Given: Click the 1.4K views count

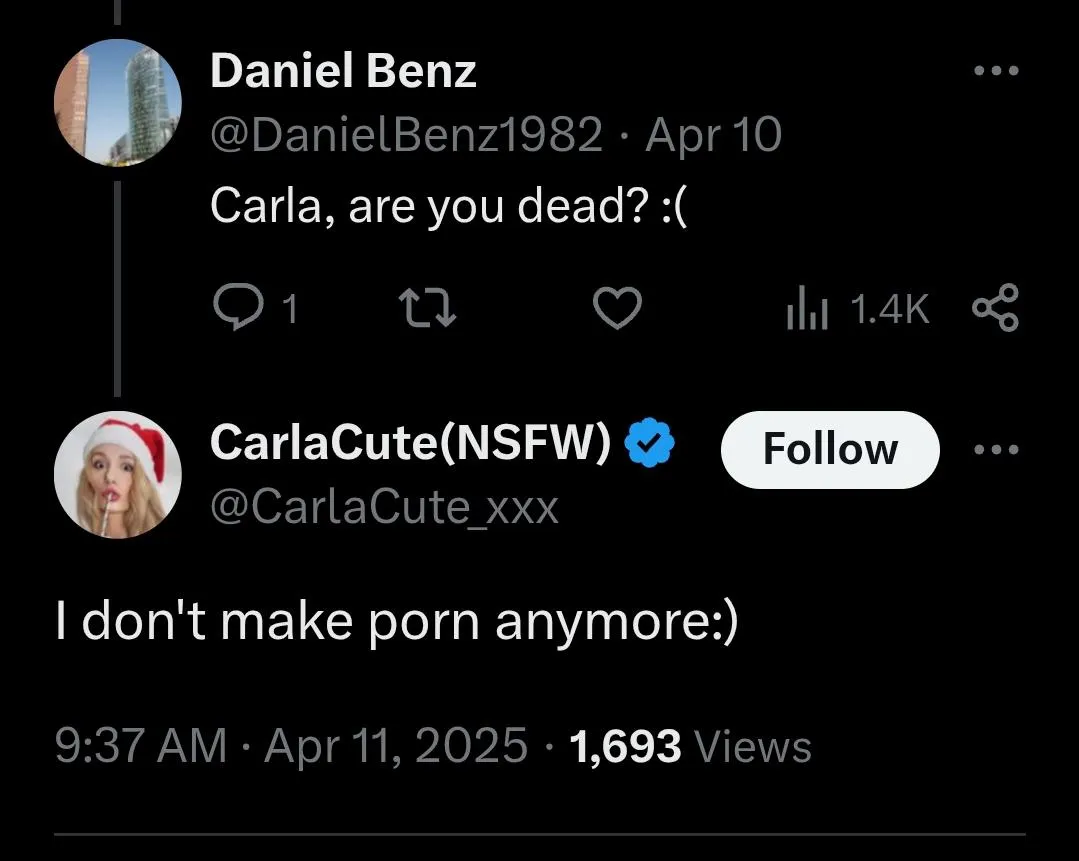Looking at the screenshot, I should (x=889, y=308).
